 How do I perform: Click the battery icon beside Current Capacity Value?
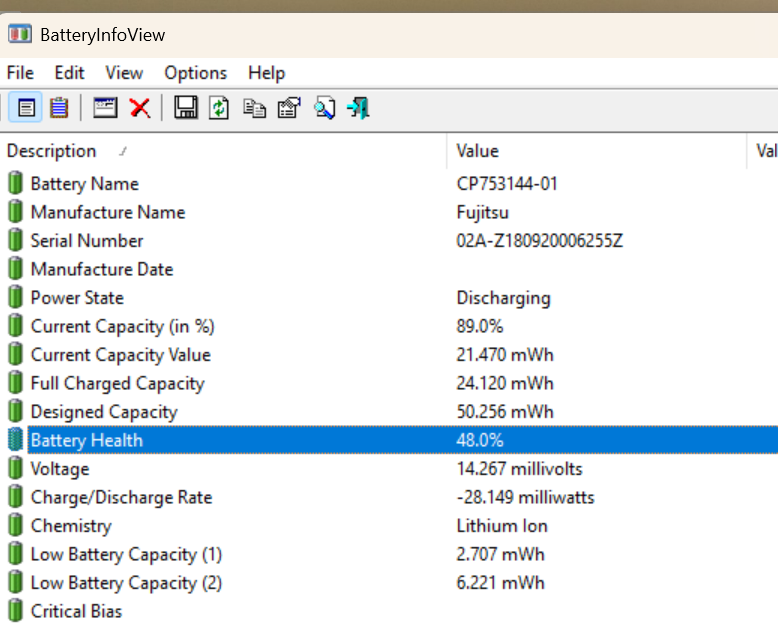(x=15, y=354)
